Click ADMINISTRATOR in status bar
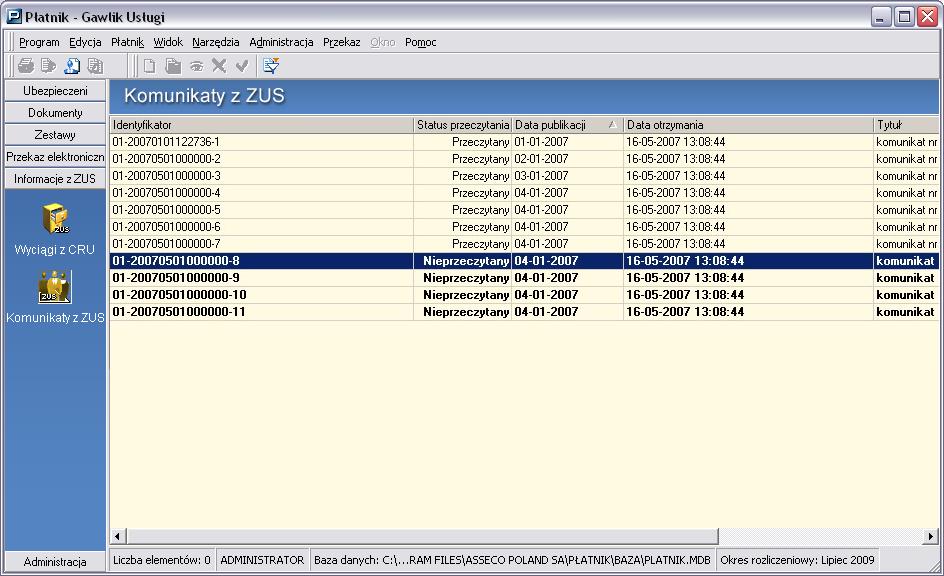 262,560
